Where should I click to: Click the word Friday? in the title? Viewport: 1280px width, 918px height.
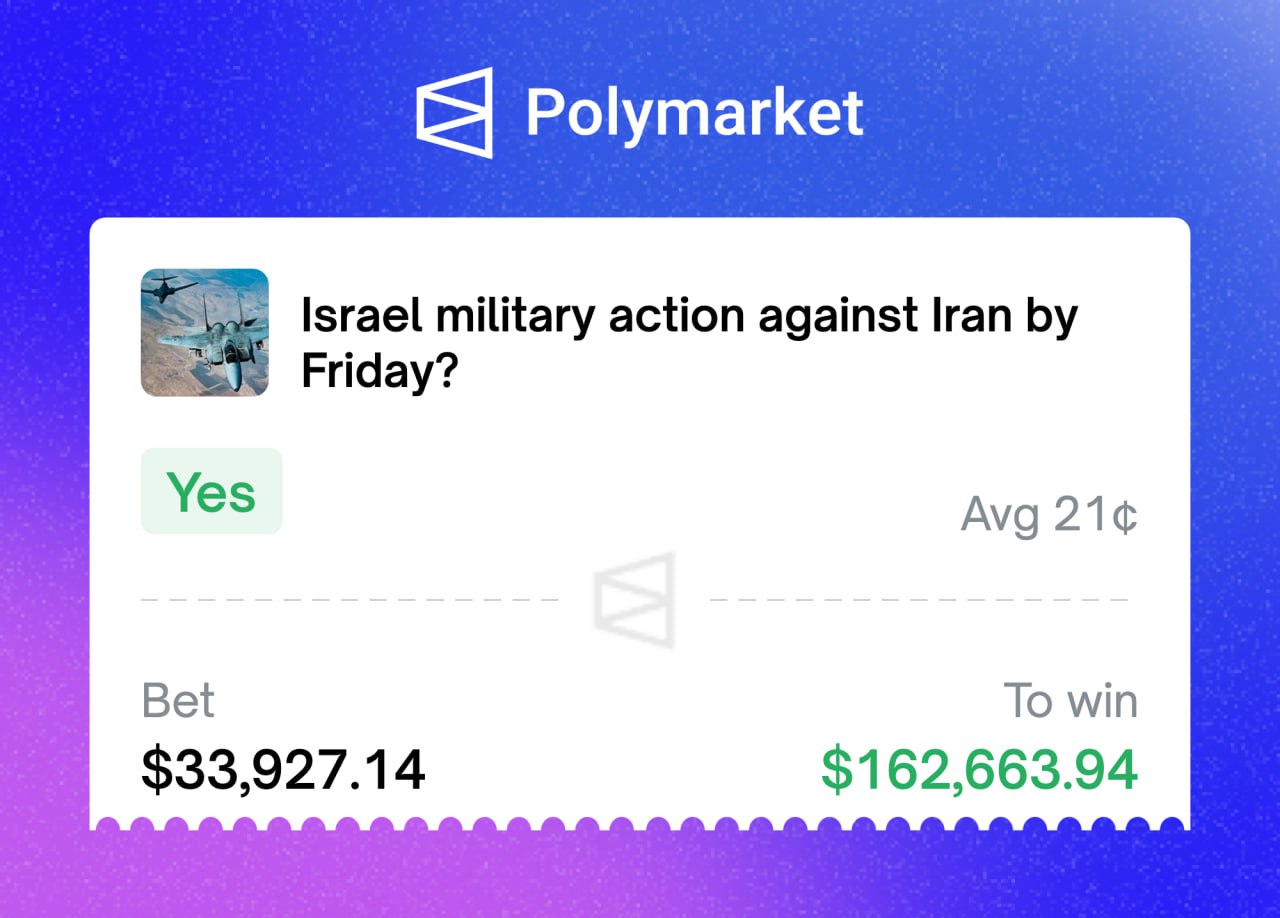point(379,371)
